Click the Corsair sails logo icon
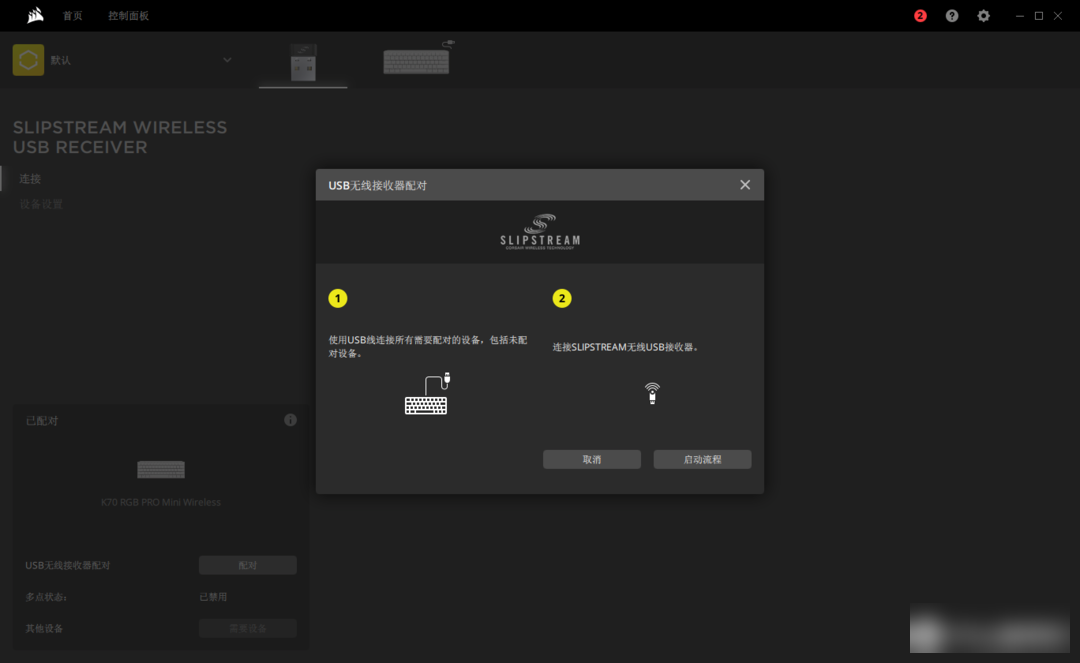The image size is (1080, 663). click(x=35, y=15)
